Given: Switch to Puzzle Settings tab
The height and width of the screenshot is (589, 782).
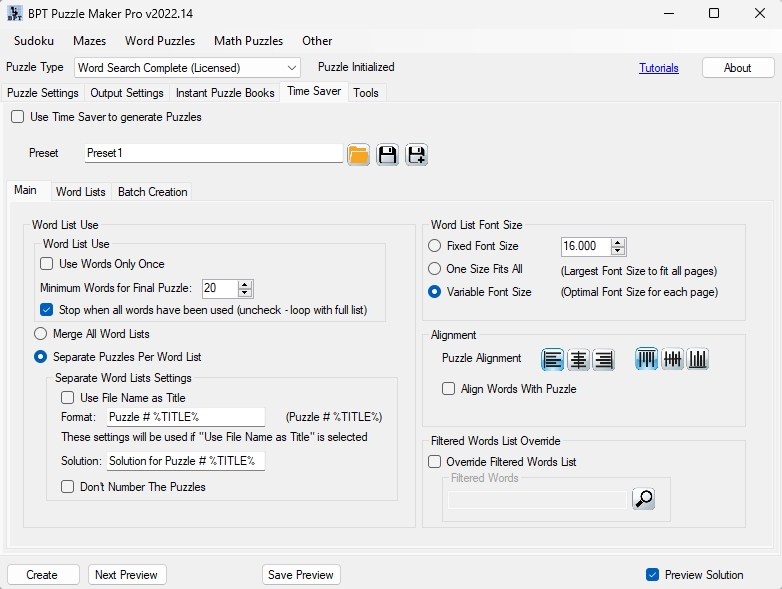Looking at the screenshot, I should click(x=43, y=93).
